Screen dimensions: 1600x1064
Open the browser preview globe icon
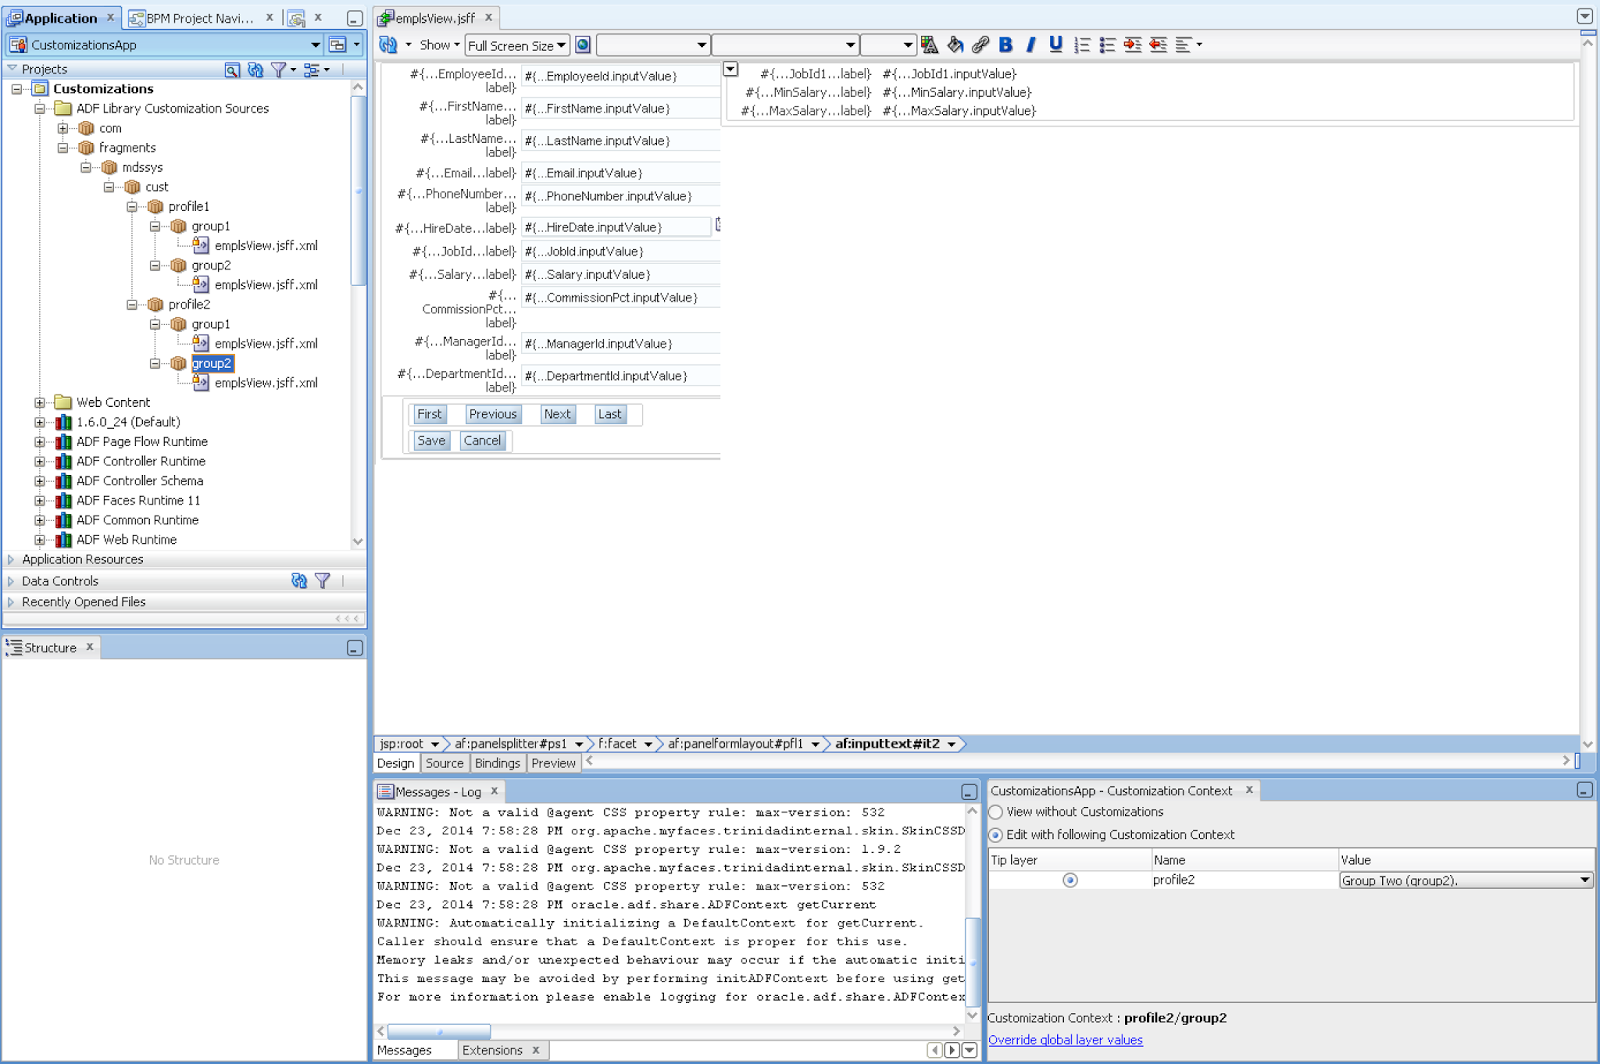point(583,45)
